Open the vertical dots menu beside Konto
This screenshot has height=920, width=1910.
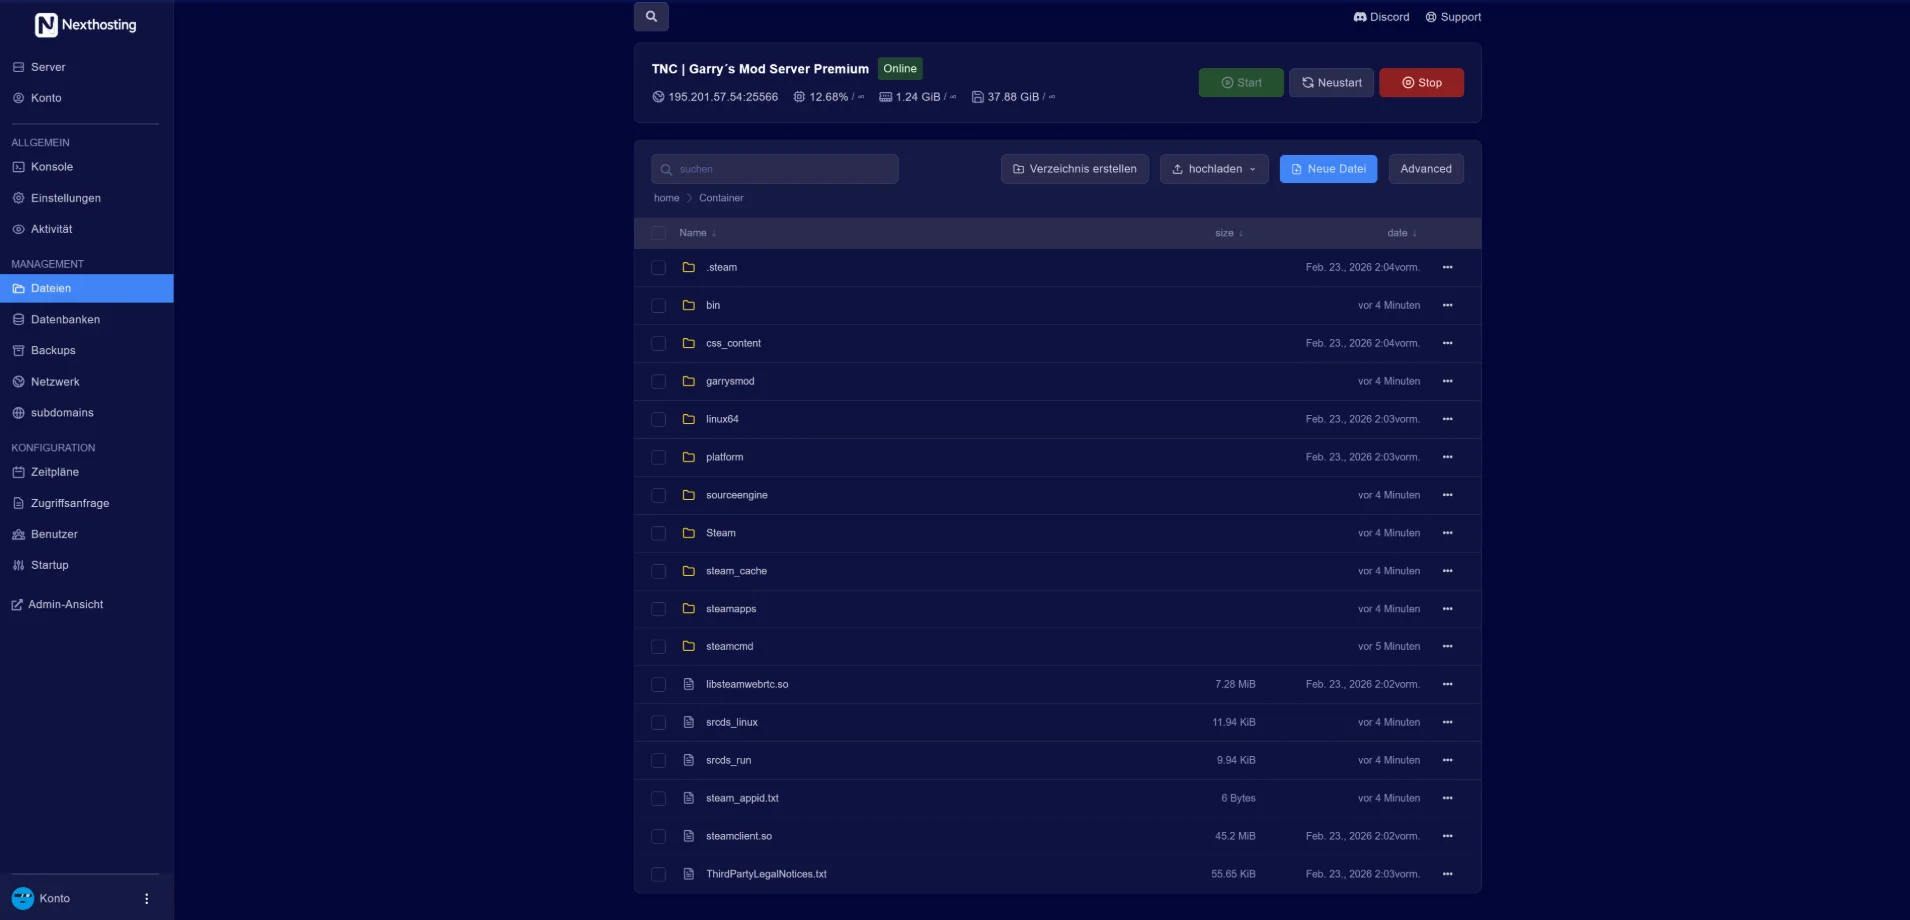point(146,899)
